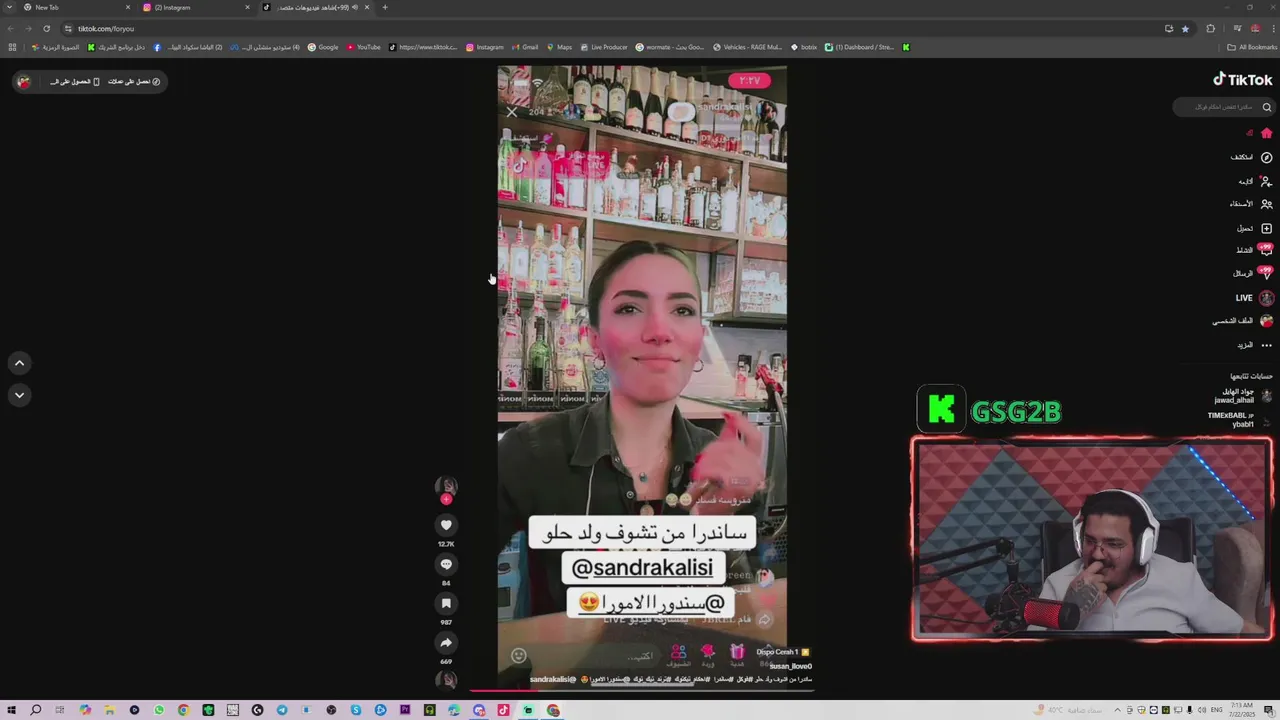
Task: Open the All Bookmarks folder
Action: 1252,47
